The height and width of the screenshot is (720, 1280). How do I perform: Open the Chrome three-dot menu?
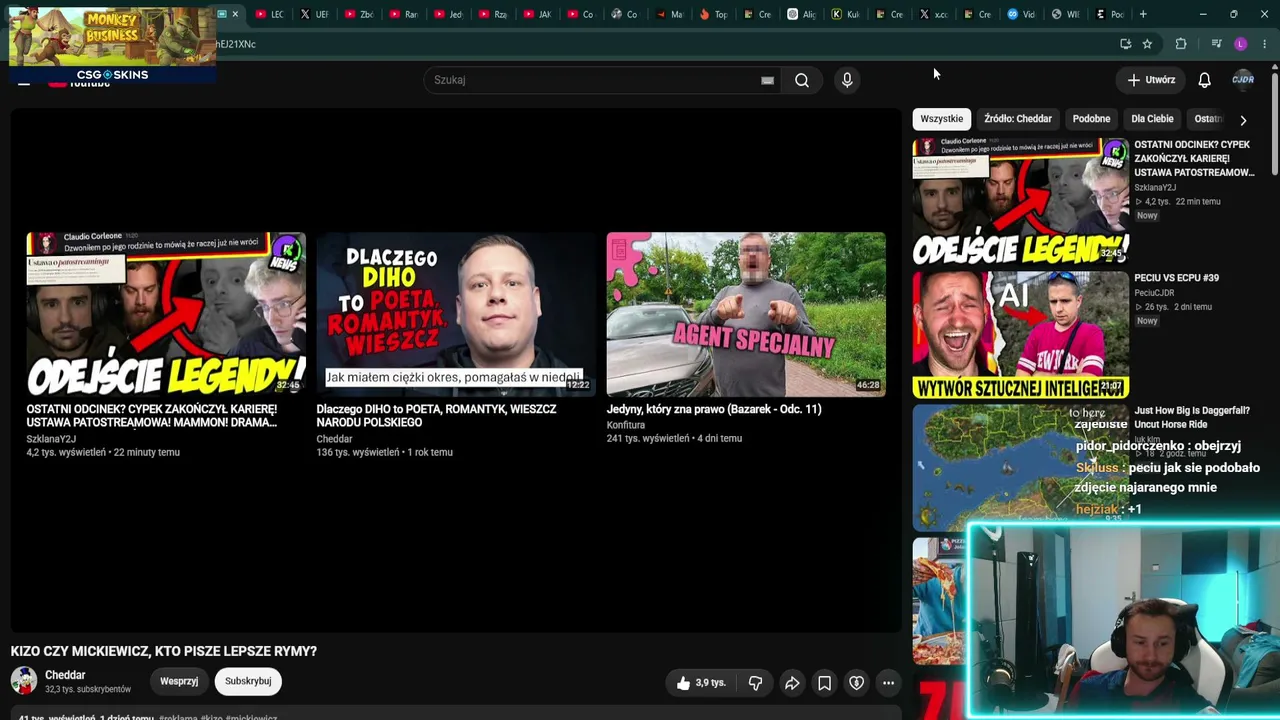[1265, 44]
